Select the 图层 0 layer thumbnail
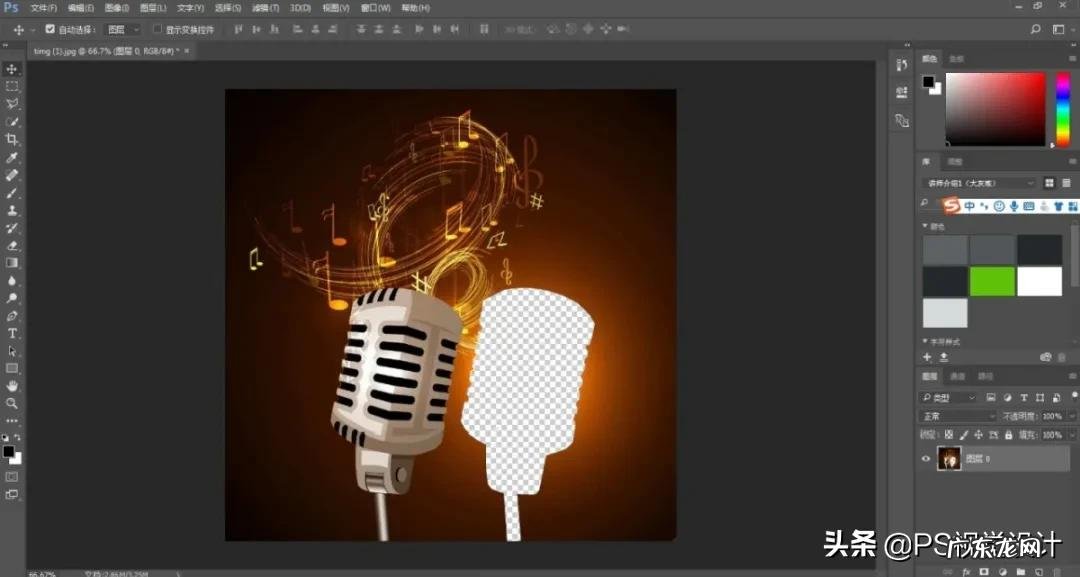The width and height of the screenshot is (1080, 577). (x=950, y=459)
